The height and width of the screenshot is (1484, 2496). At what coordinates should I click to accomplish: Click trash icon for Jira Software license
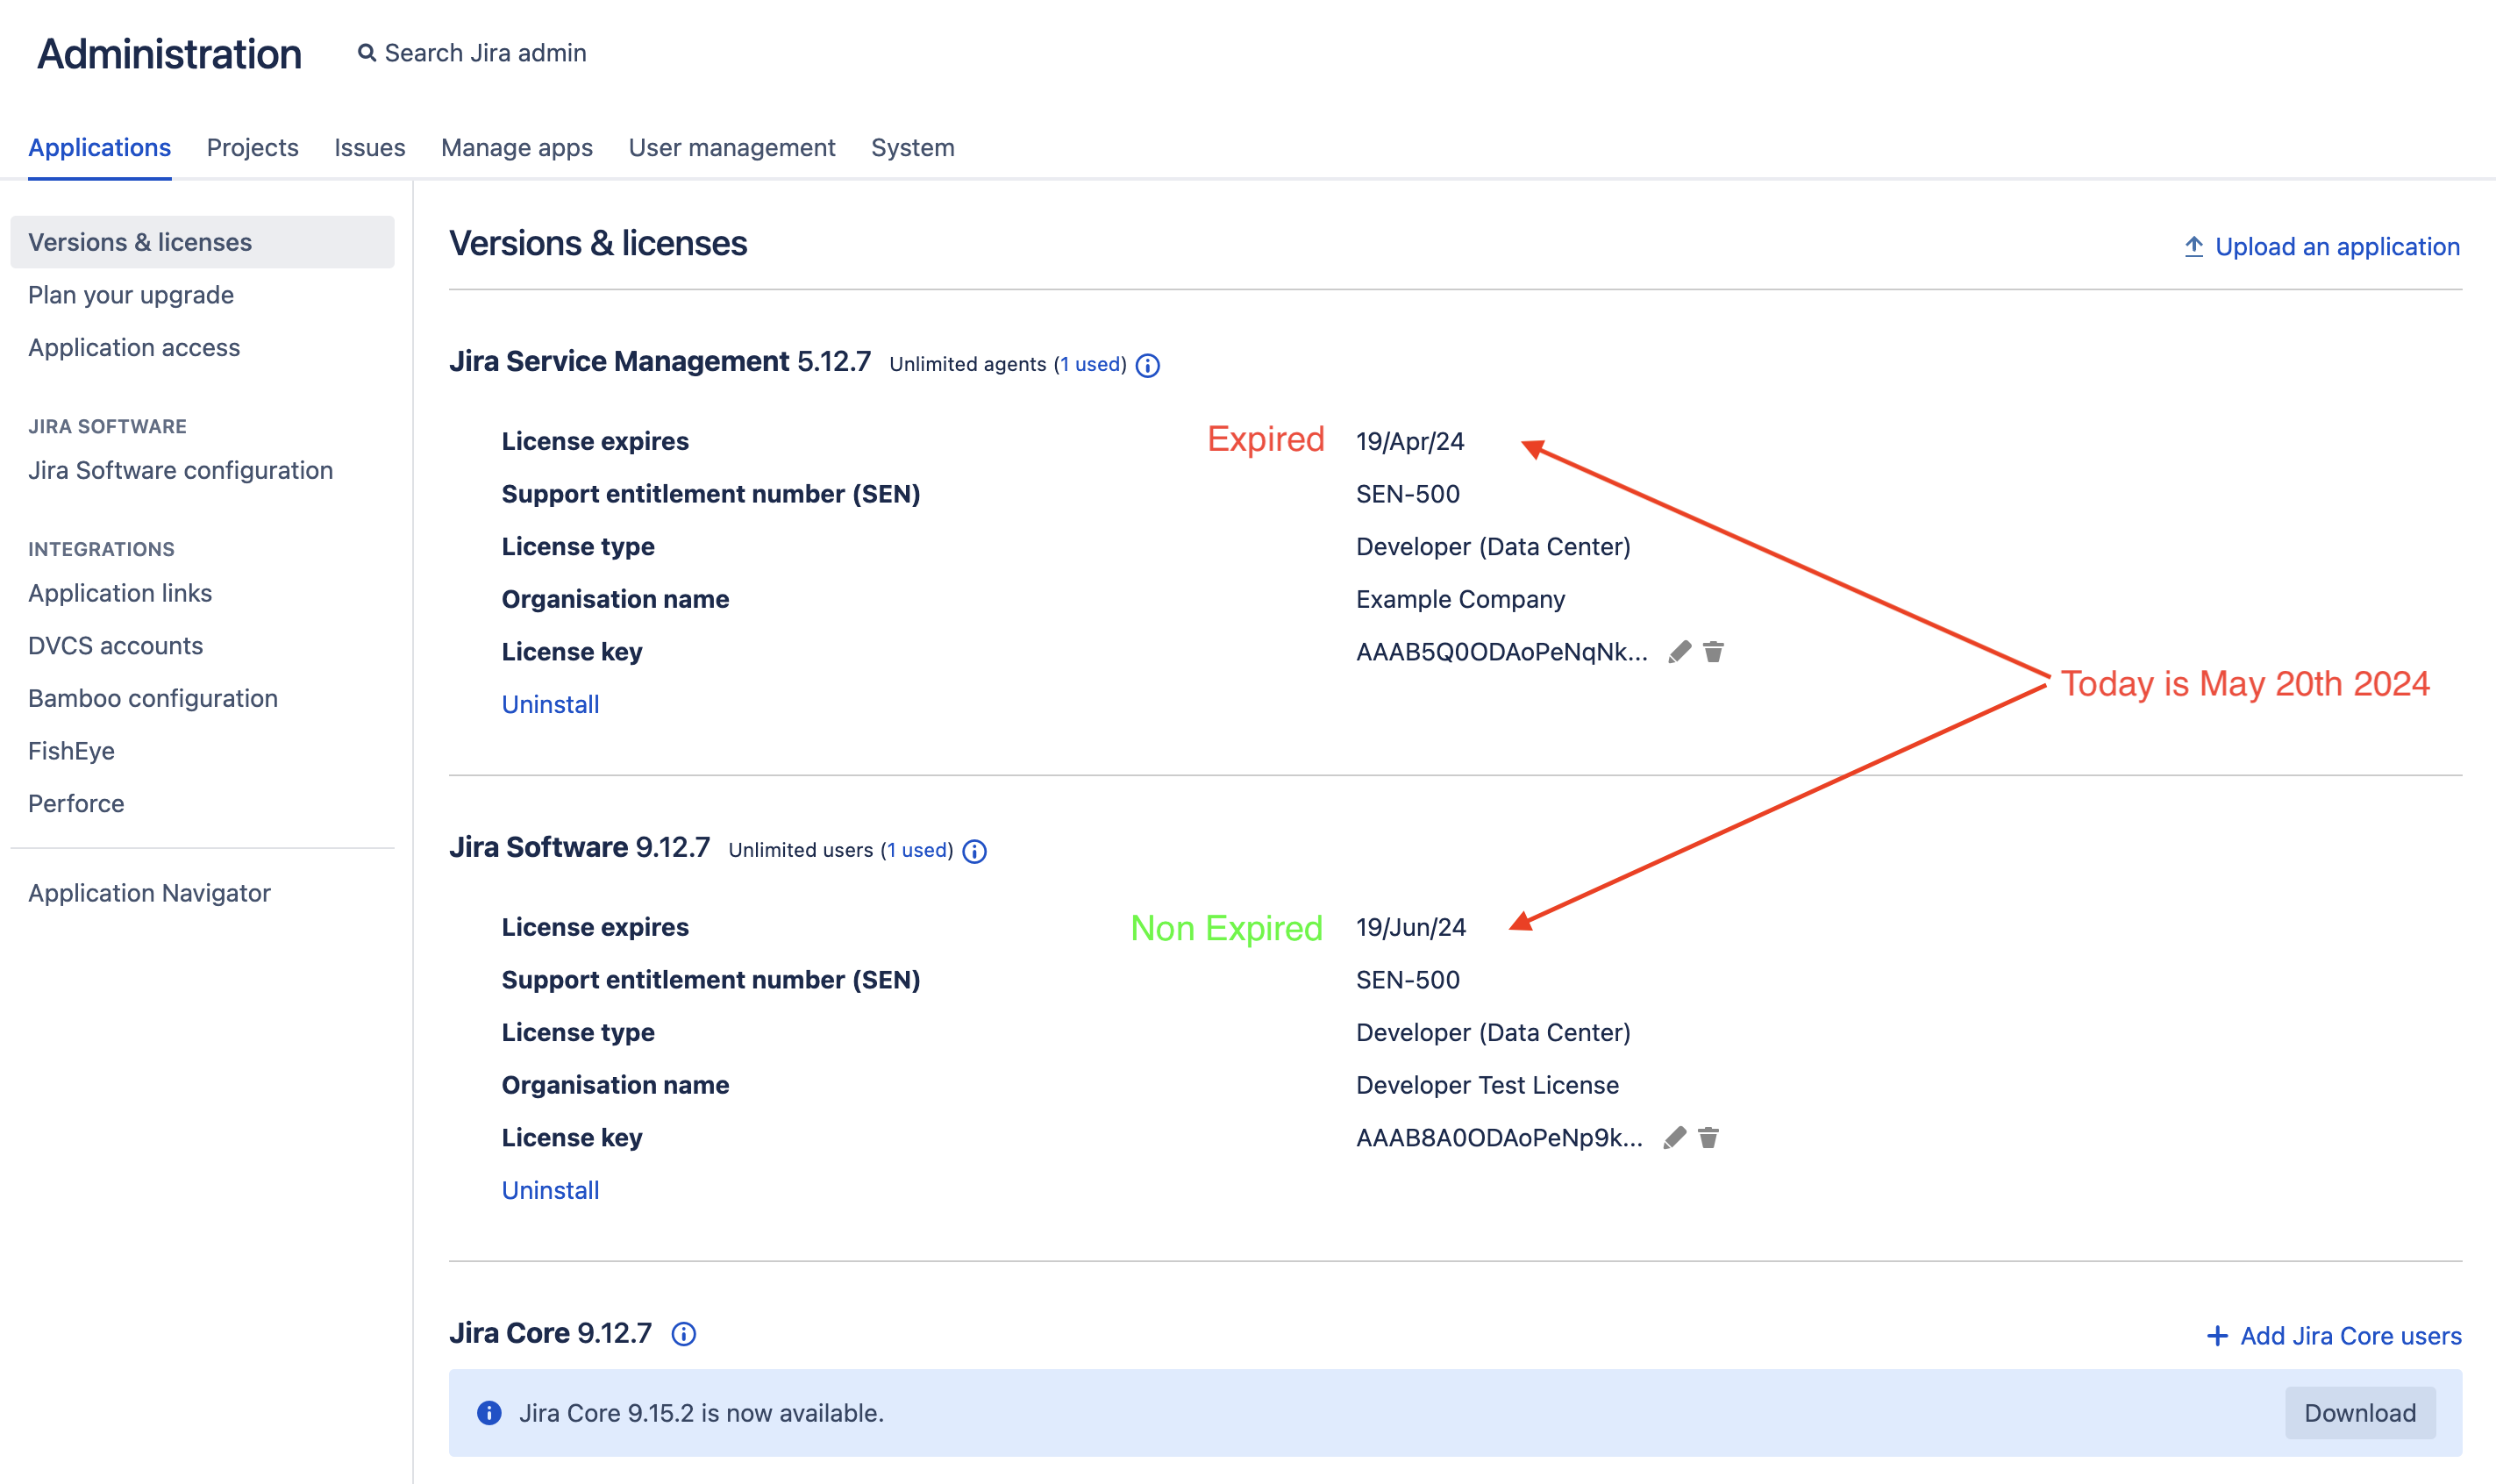1708,1138
